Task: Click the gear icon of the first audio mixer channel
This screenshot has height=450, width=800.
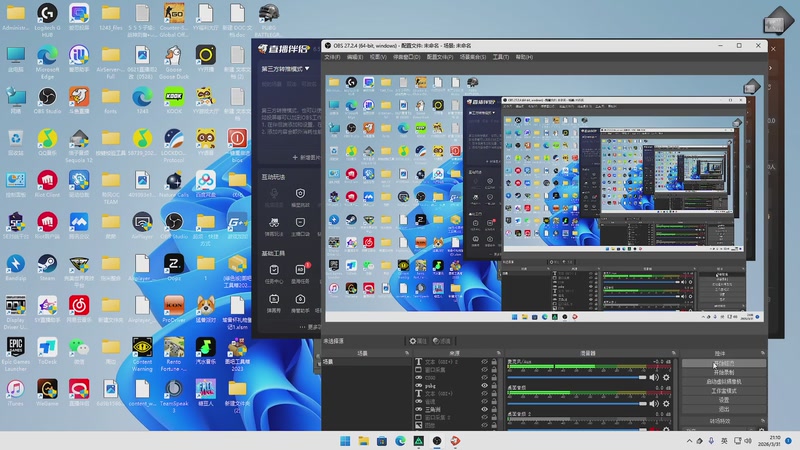Action: (x=667, y=377)
